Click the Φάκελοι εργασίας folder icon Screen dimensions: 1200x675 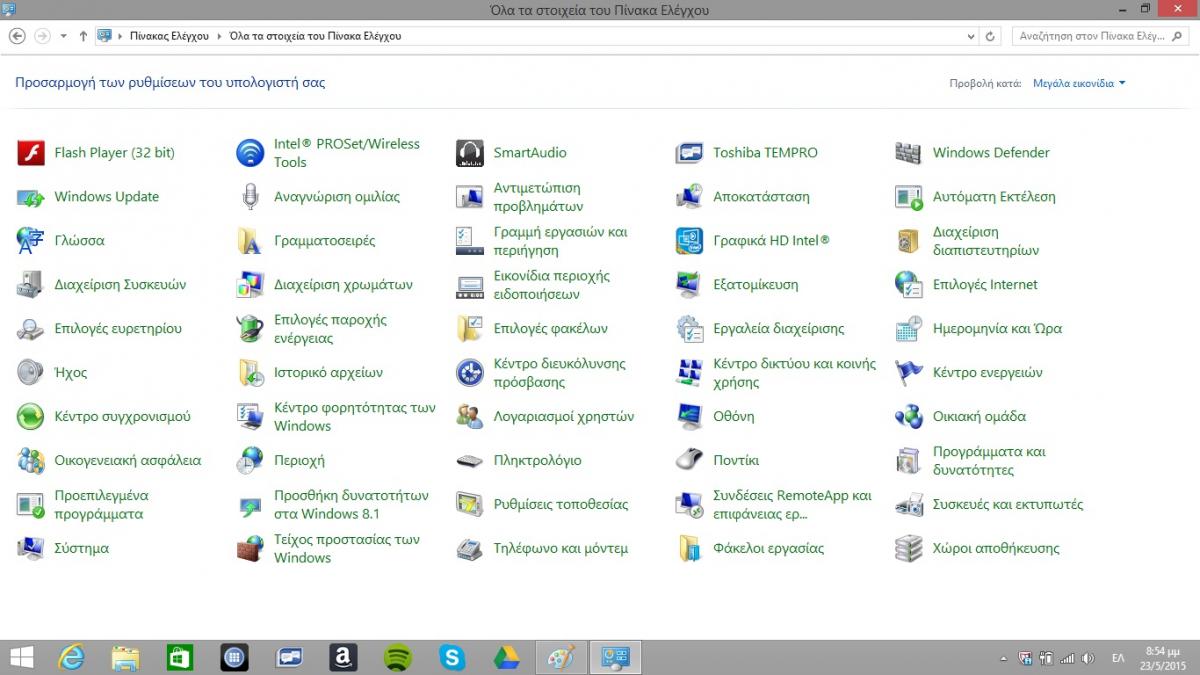690,549
